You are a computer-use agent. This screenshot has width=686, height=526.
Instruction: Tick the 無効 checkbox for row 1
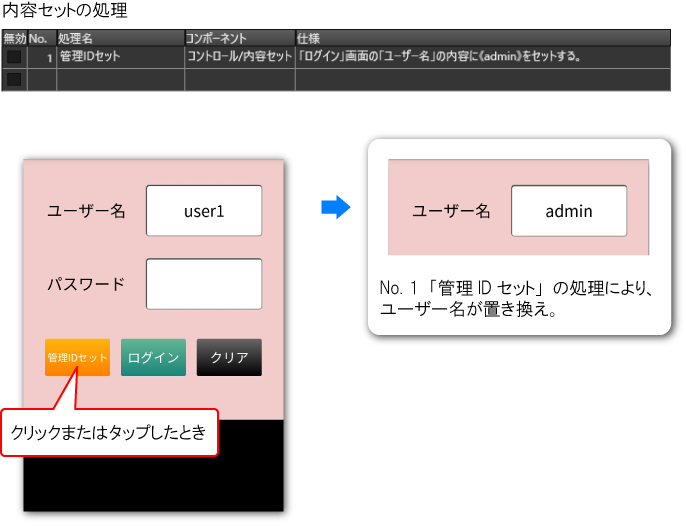click(14, 57)
